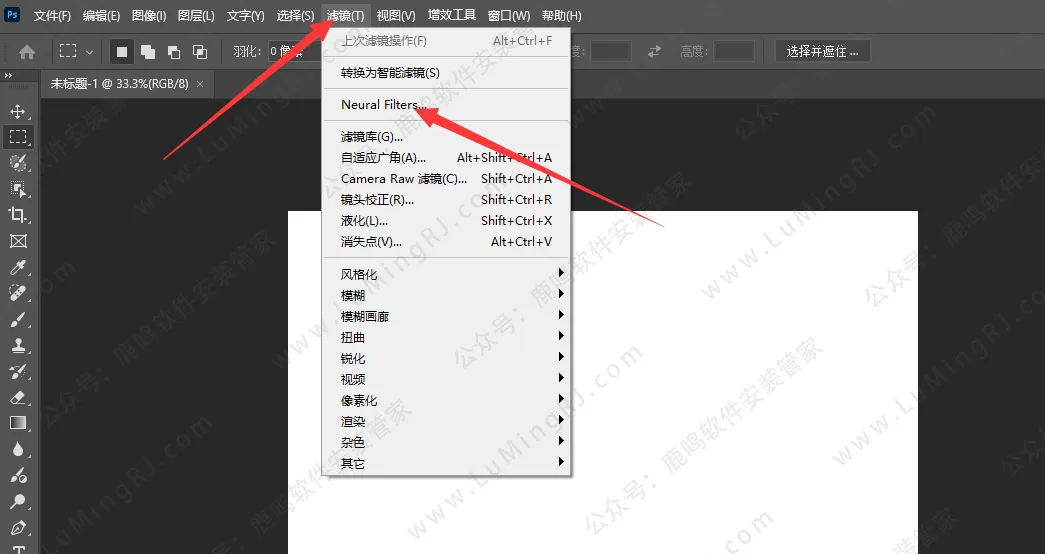Expand the 风格化 submenu
This screenshot has height=554, width=1045.
pos(446,274)
